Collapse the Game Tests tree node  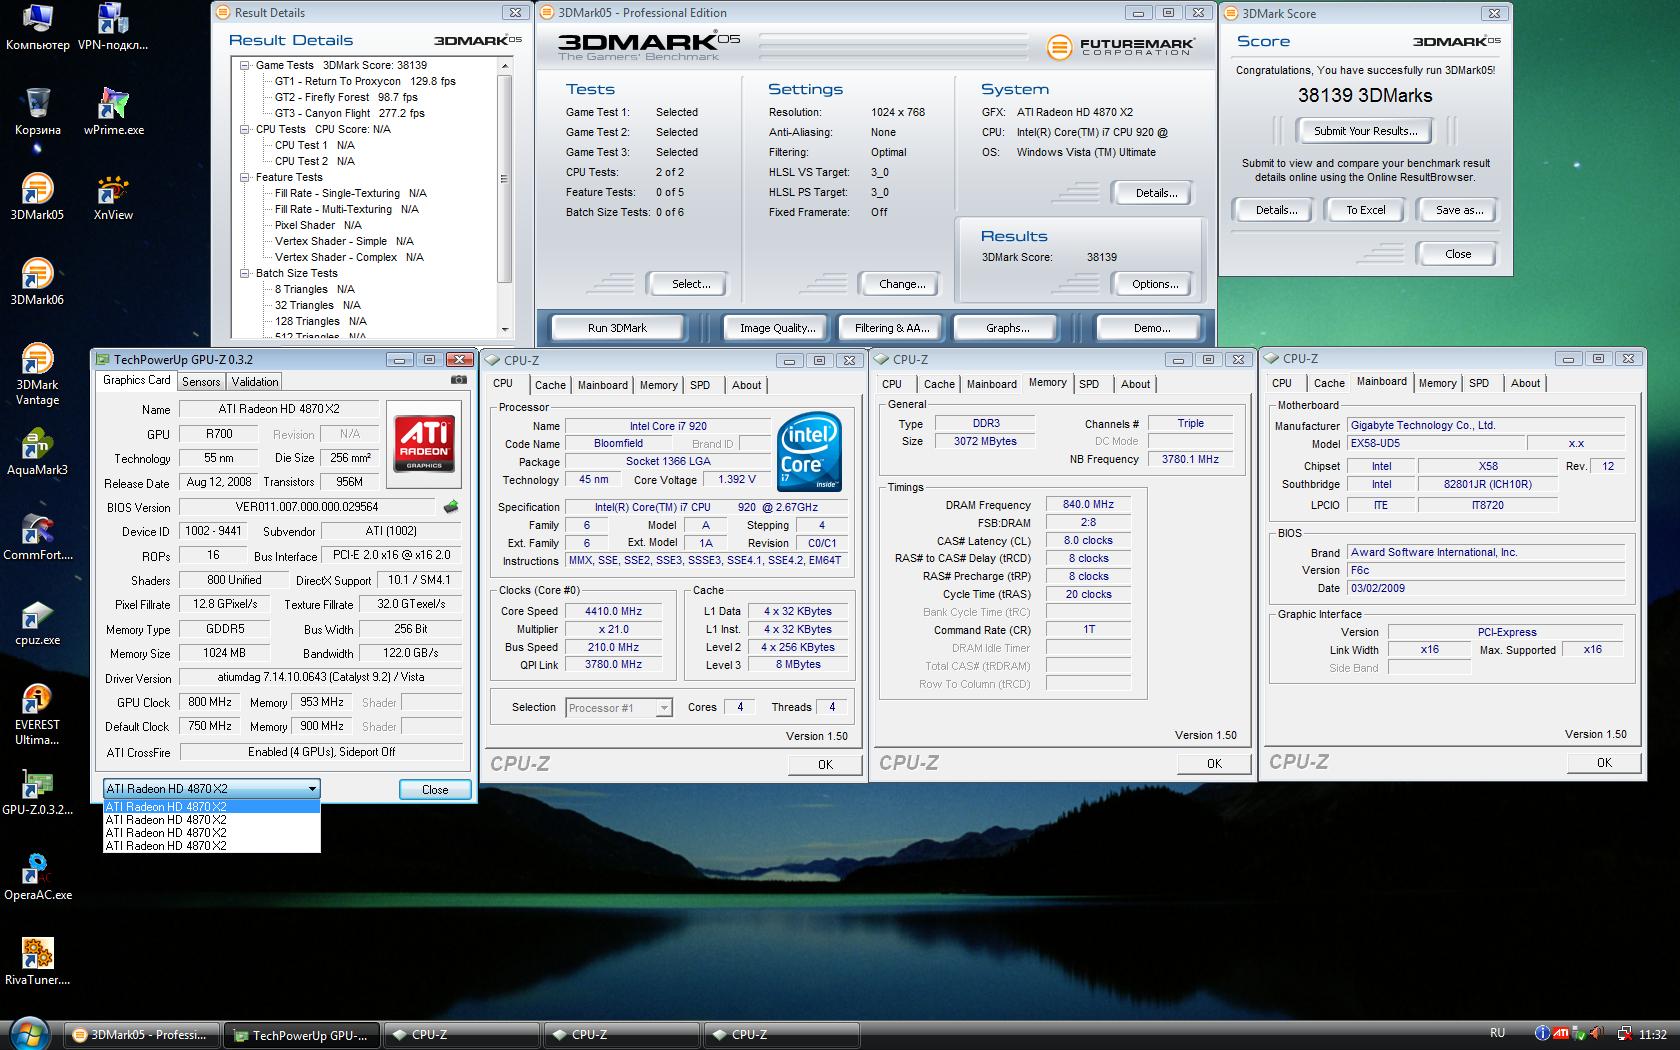coord(245,65)
